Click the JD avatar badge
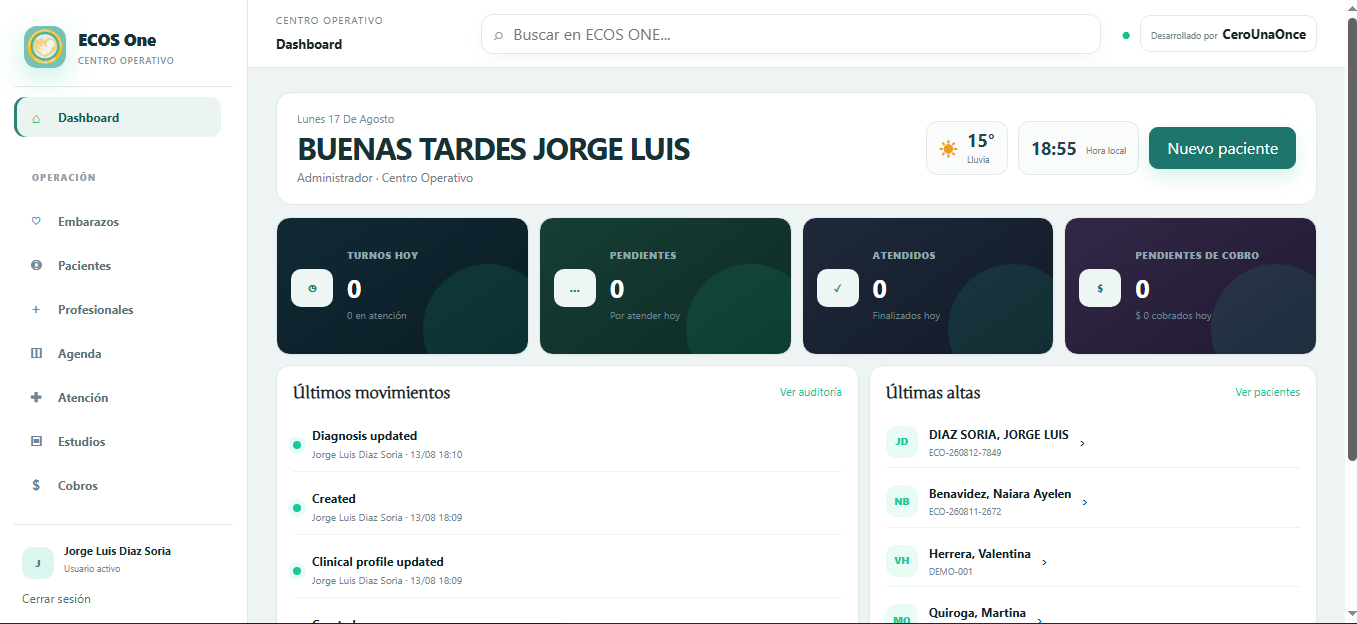 tap(902, 442)
